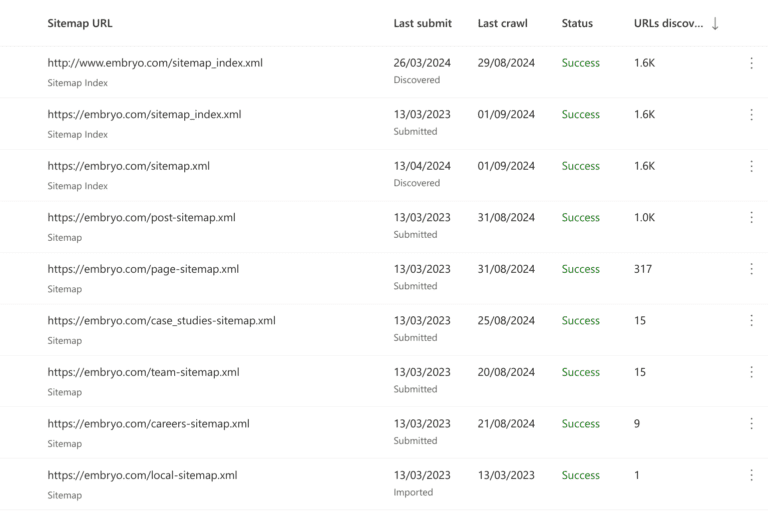Sort by URLs discovered column header

click(668, 23)
